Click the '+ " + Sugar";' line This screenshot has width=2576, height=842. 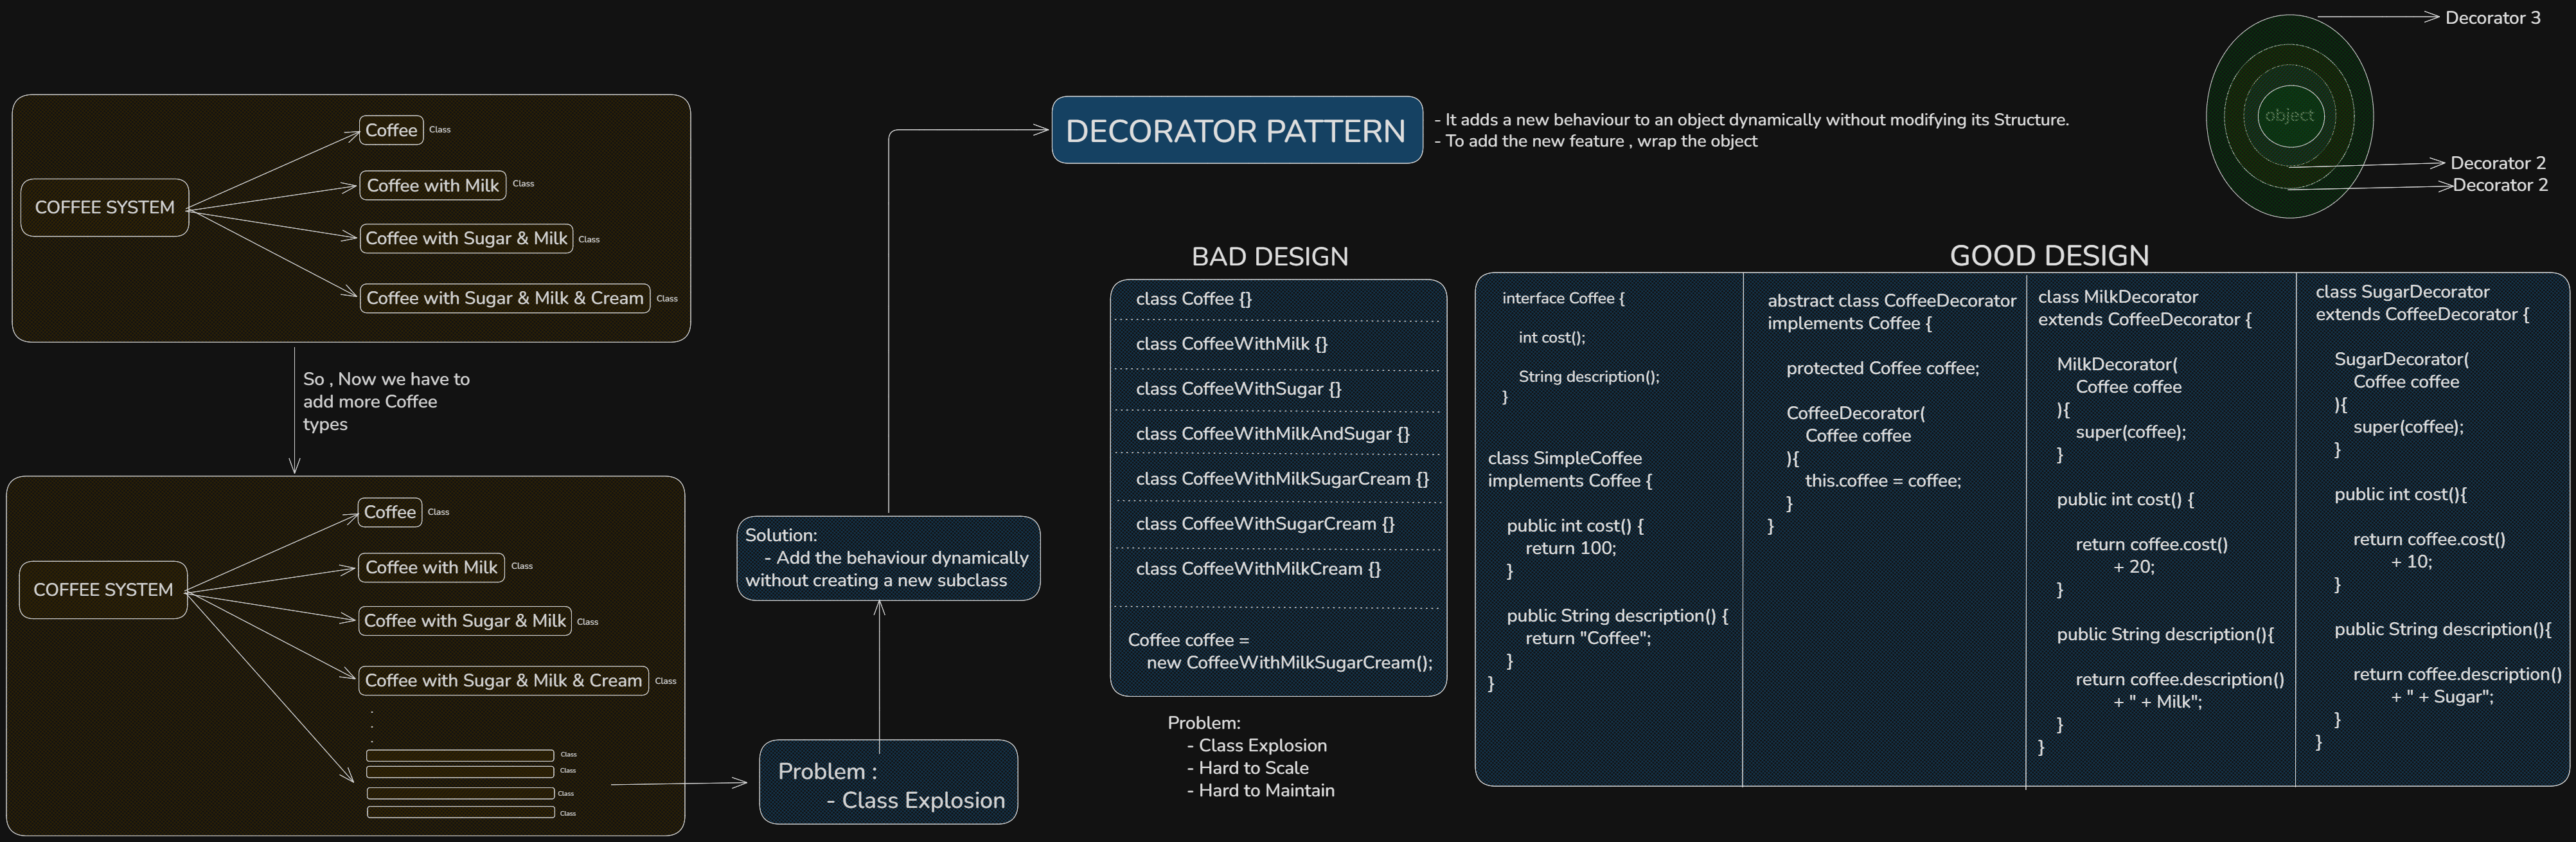pos(2442,697)
